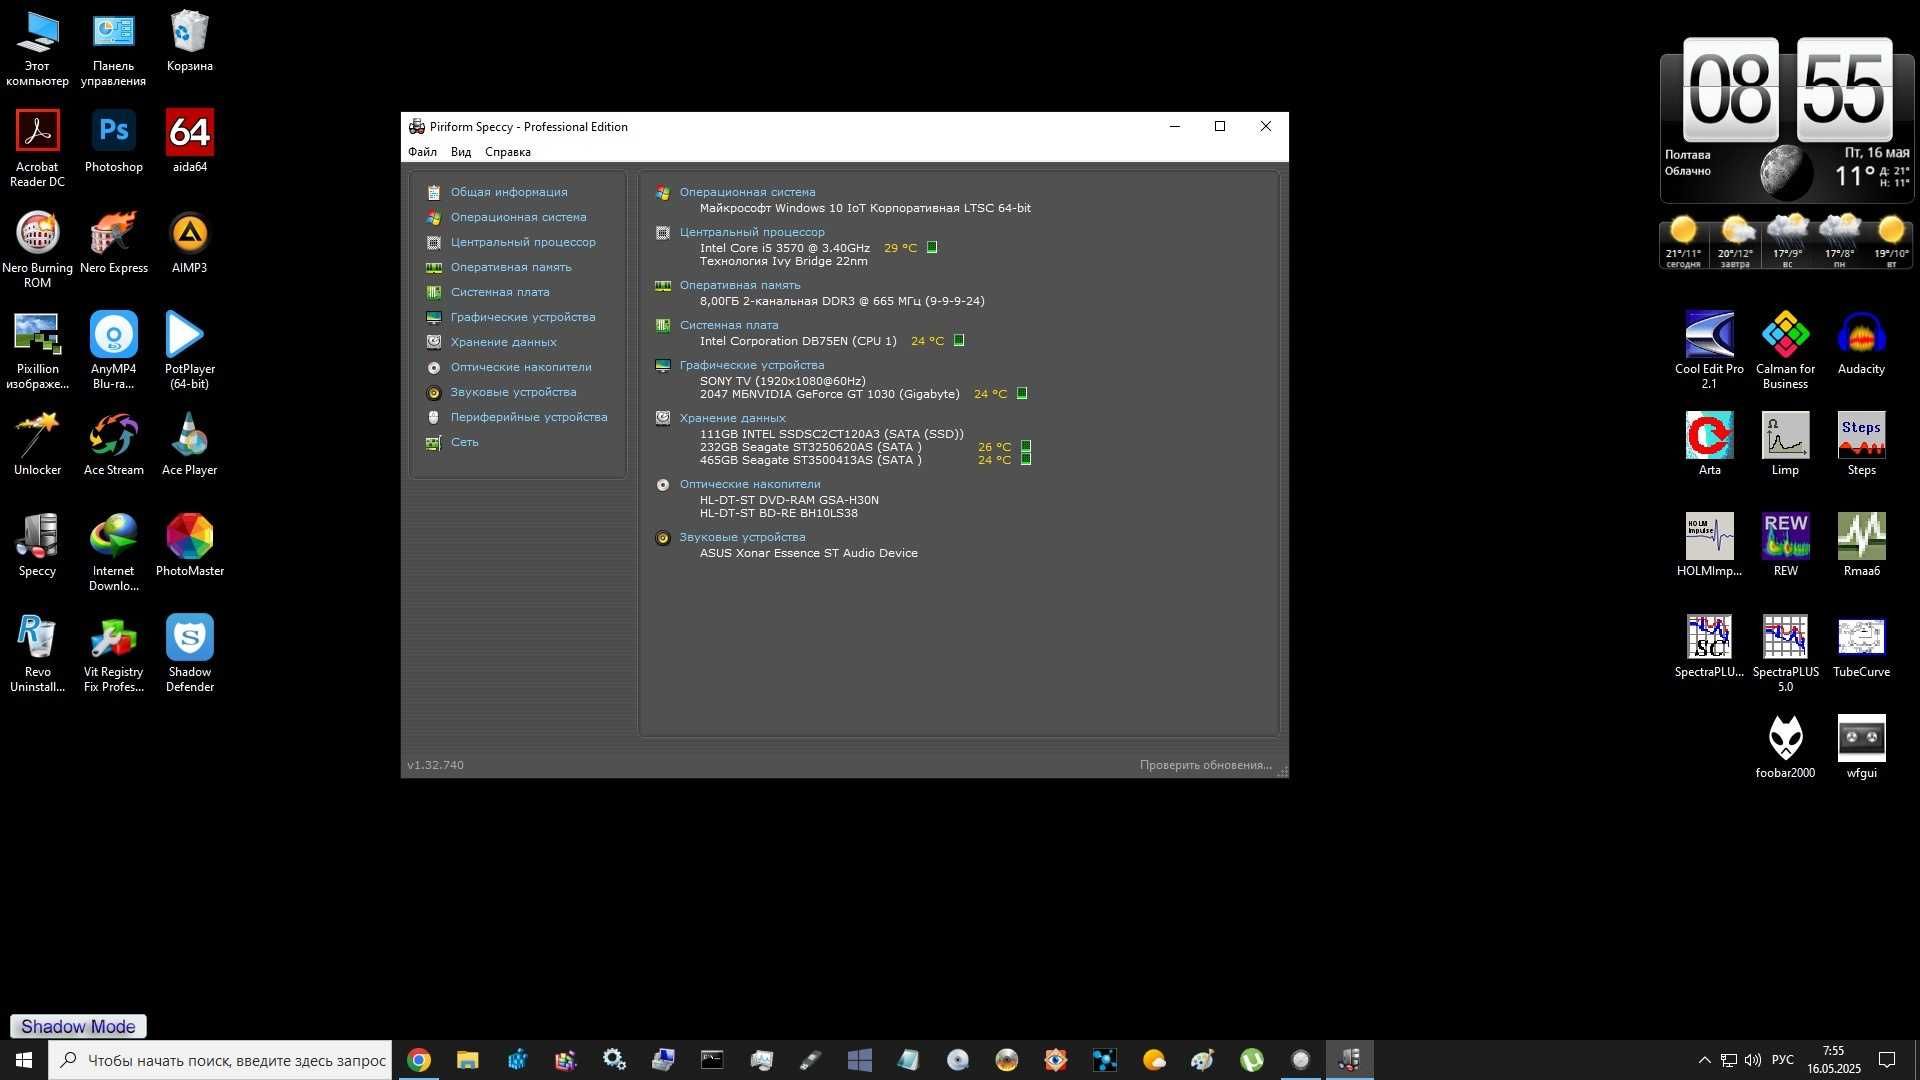Open the Speccy desktop shortcut
The height and width of the screenshot is (1080, 1920).
(x=37, y=546)
